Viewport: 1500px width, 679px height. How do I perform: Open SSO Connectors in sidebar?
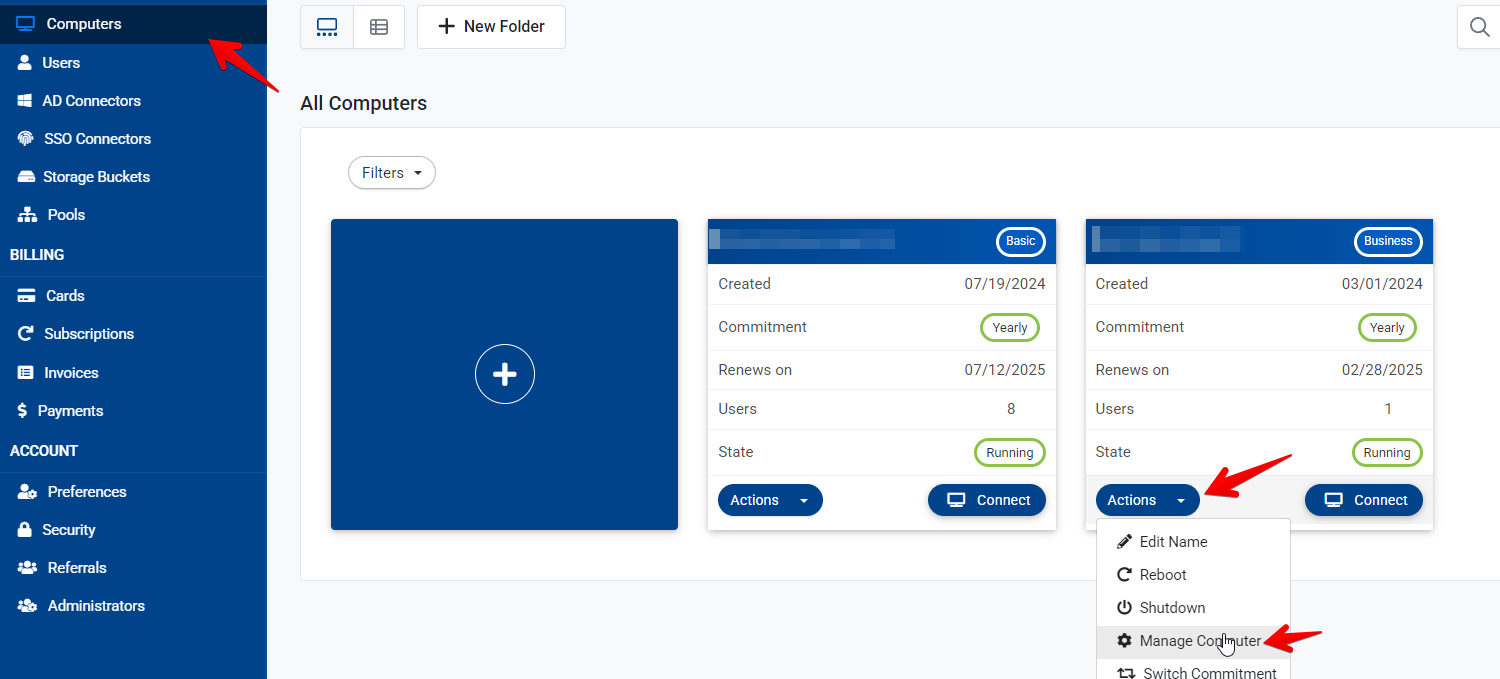point(97,139)
